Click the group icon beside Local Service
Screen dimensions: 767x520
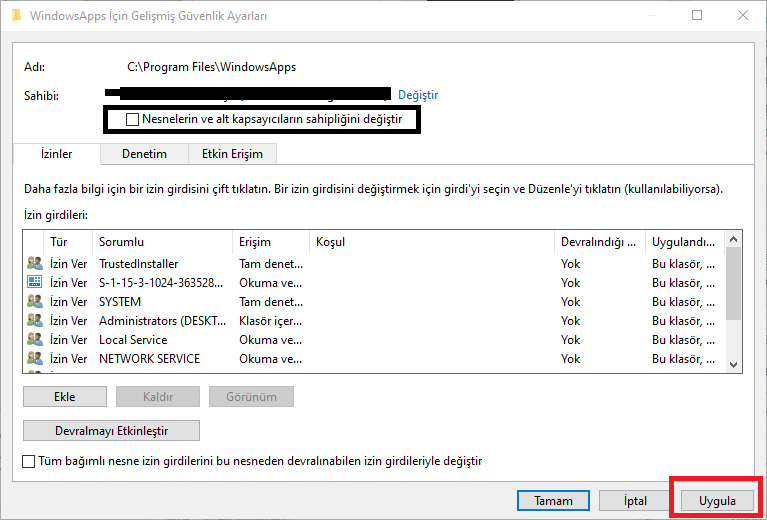click(35, 339)
